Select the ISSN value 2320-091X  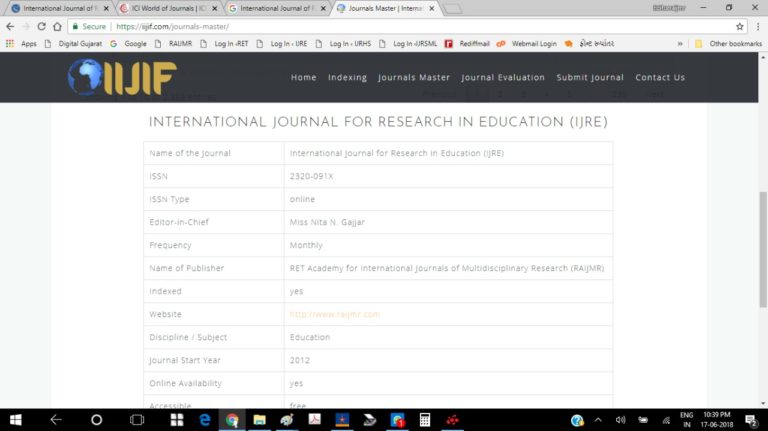(x=312, y=176)
